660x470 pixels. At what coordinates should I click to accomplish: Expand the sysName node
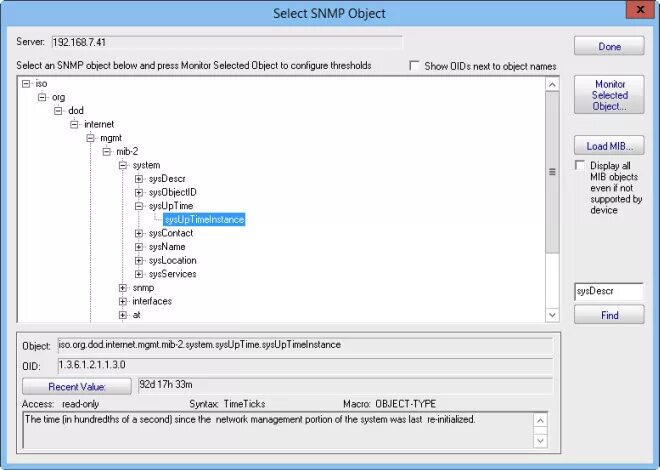point(139,247)
